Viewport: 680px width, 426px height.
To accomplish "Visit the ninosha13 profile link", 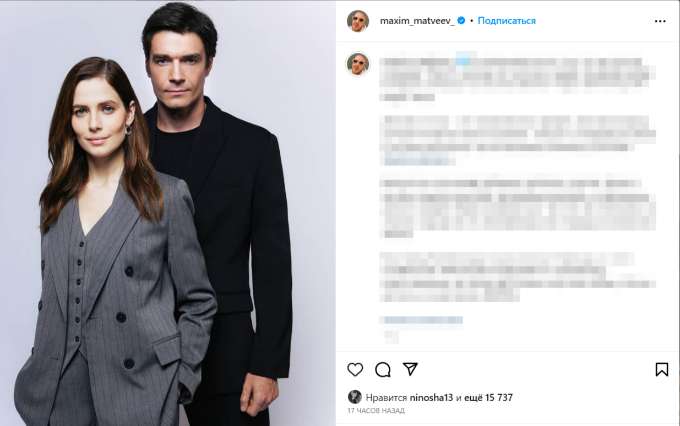I will click(431, 397).
